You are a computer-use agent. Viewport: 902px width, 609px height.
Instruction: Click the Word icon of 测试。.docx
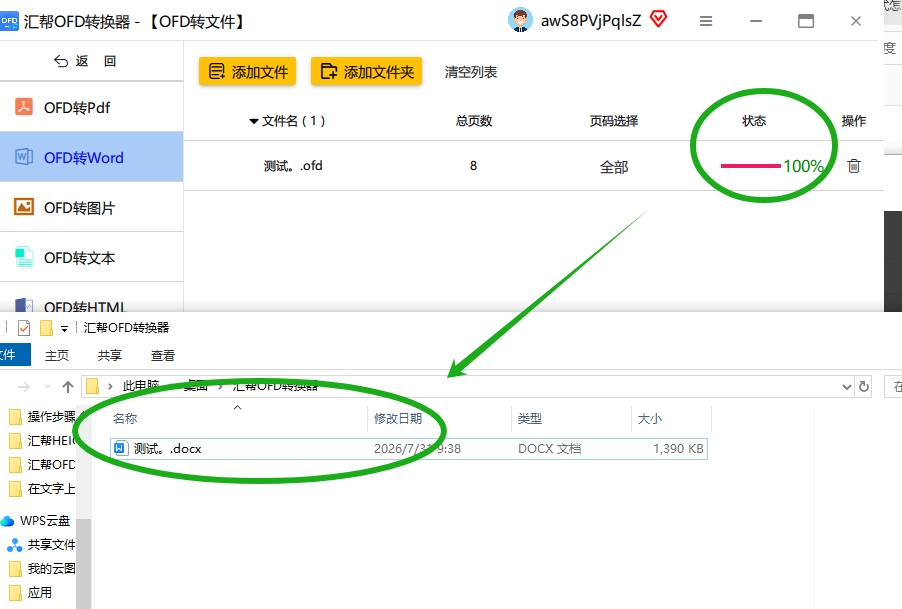(x=120, y=448)
